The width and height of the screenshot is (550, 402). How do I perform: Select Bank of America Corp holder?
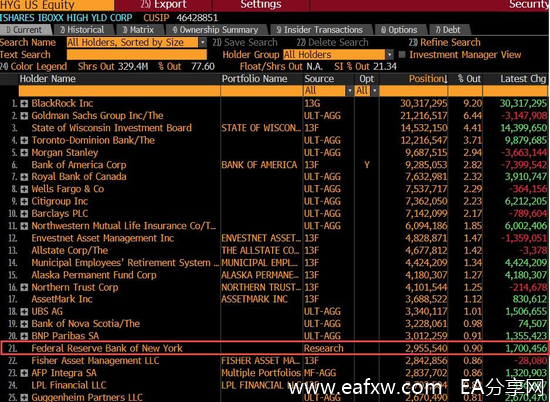point(79,165)
